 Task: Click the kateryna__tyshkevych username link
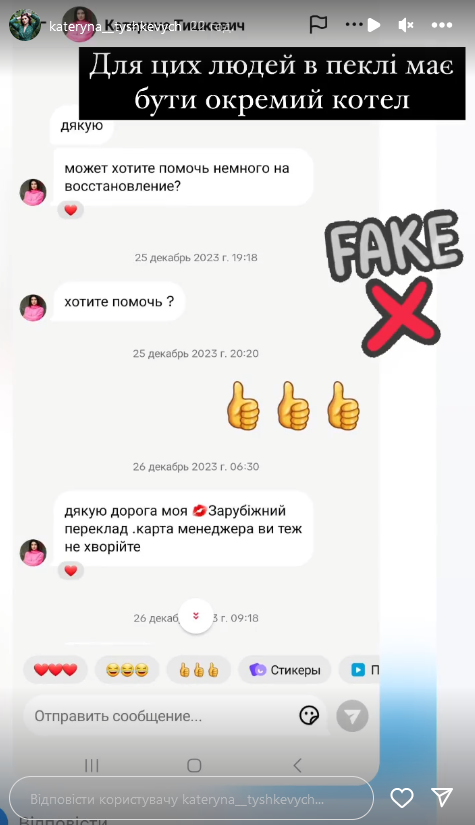115,27
